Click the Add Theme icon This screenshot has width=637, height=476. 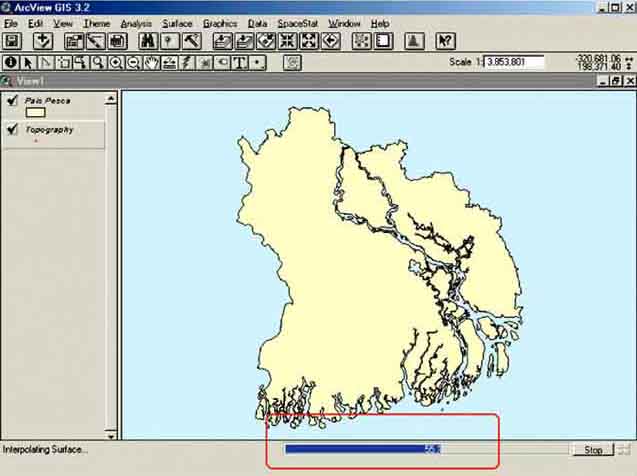42,41
